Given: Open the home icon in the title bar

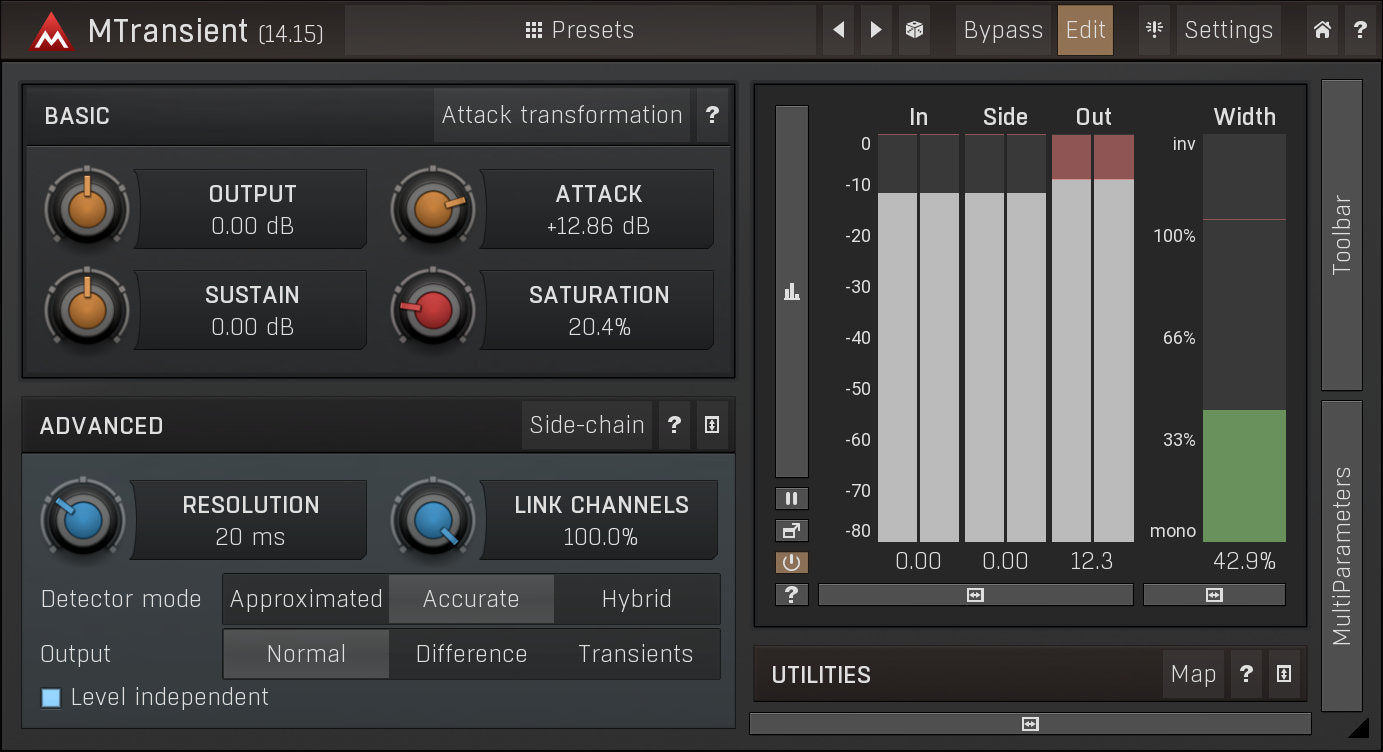Looking at the screenshot, I should point(1322,30).
